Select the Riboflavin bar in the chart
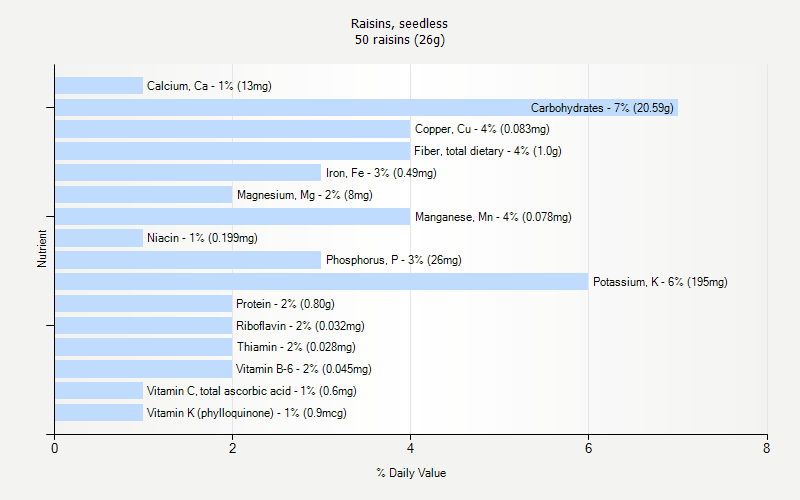The width and height of the screenshot is (800, 500). coord(143,326)
